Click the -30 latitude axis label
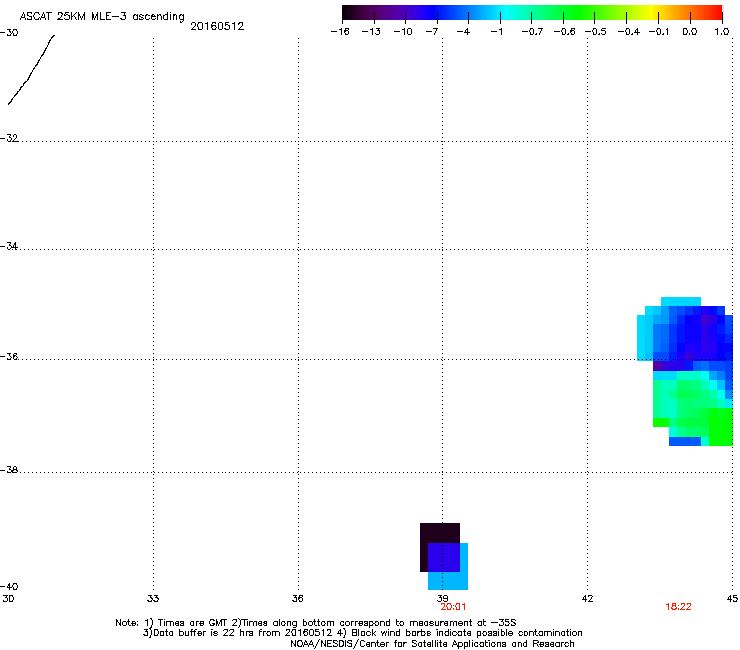Screen dimensions: 740x650 coord(9,33)
